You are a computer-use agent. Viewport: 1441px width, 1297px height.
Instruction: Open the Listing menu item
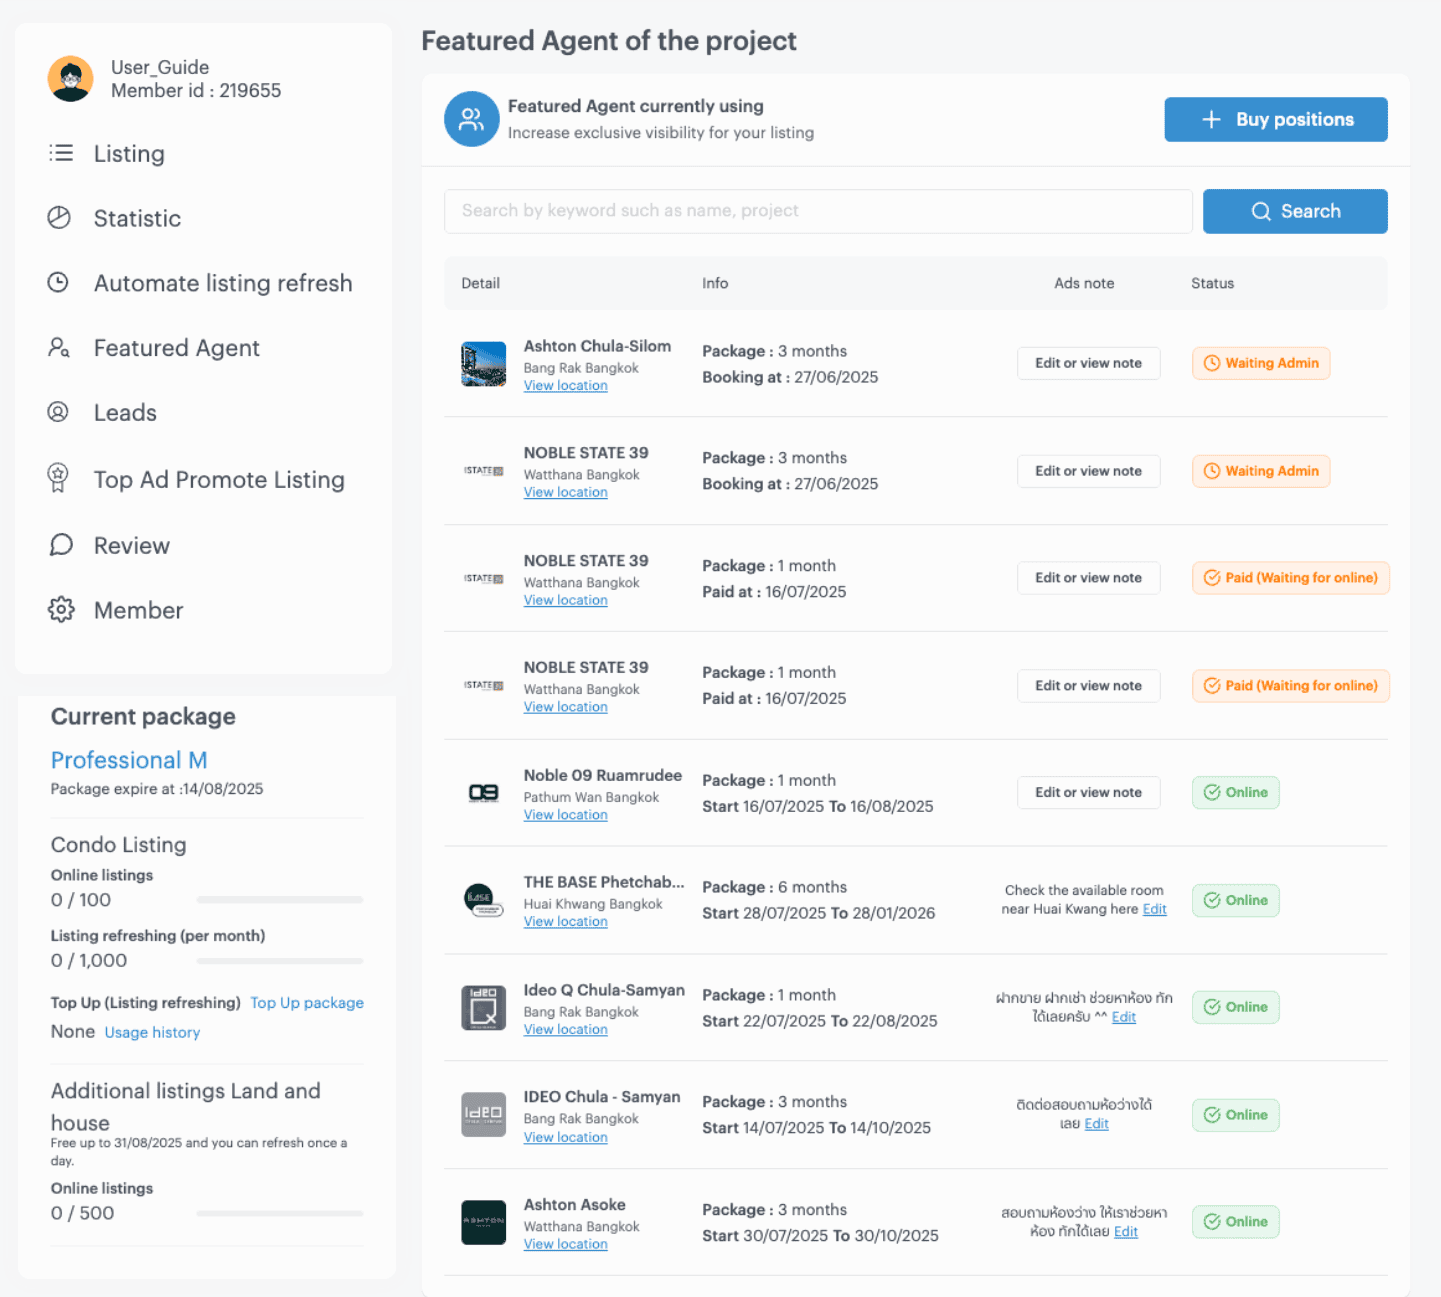coord(129,153)
